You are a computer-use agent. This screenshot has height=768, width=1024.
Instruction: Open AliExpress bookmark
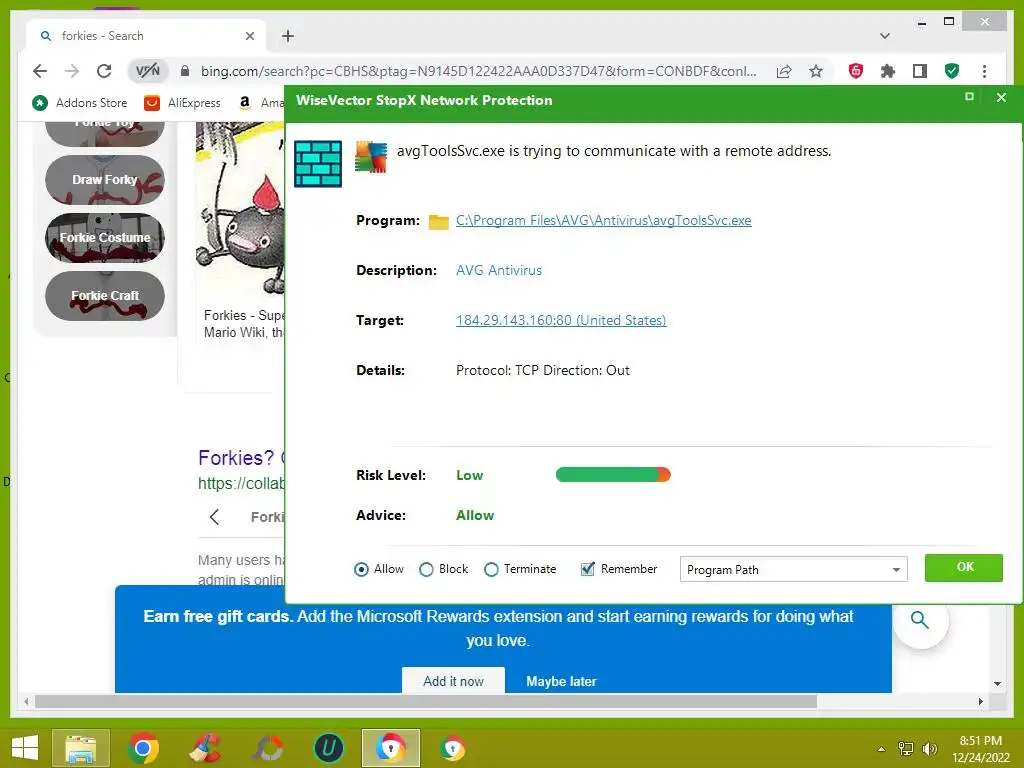tap(182, 103)
